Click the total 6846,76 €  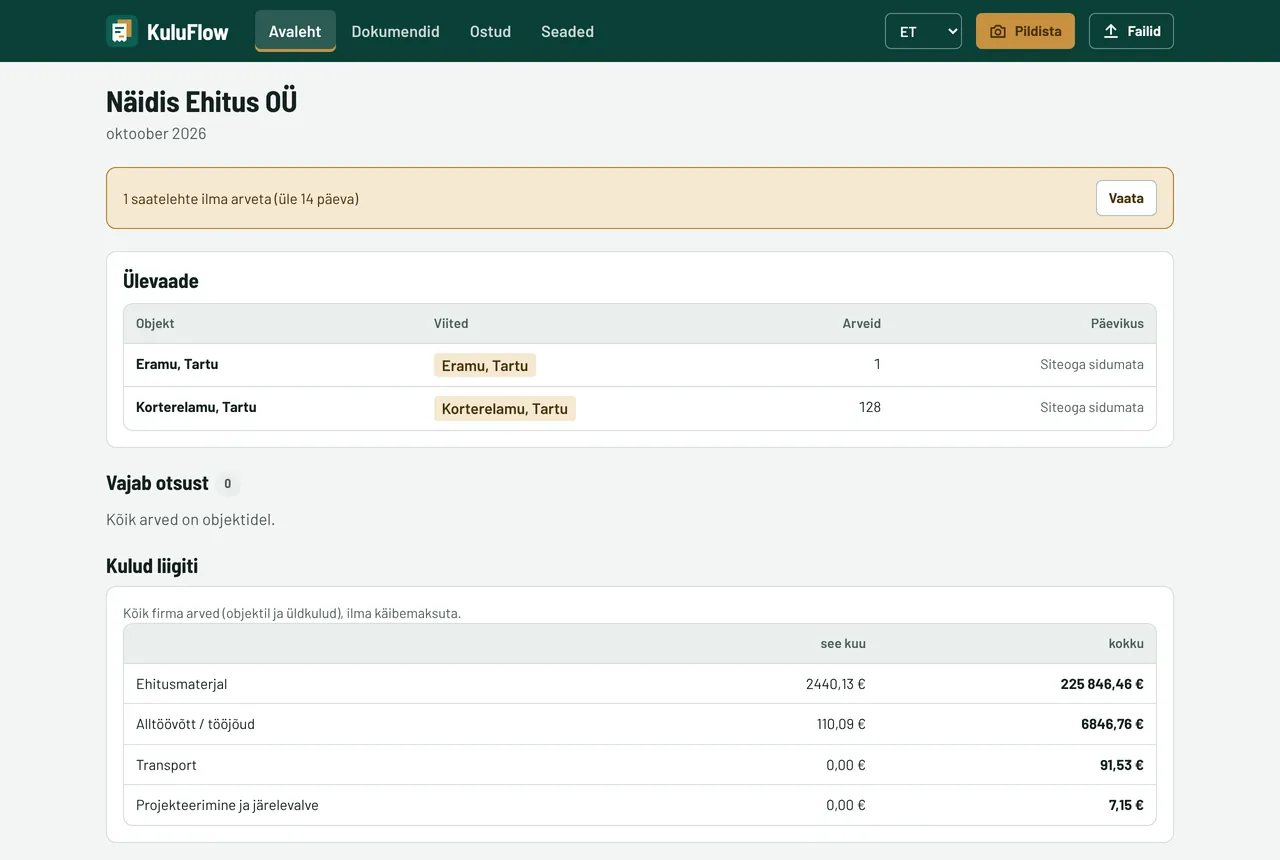1112,724
